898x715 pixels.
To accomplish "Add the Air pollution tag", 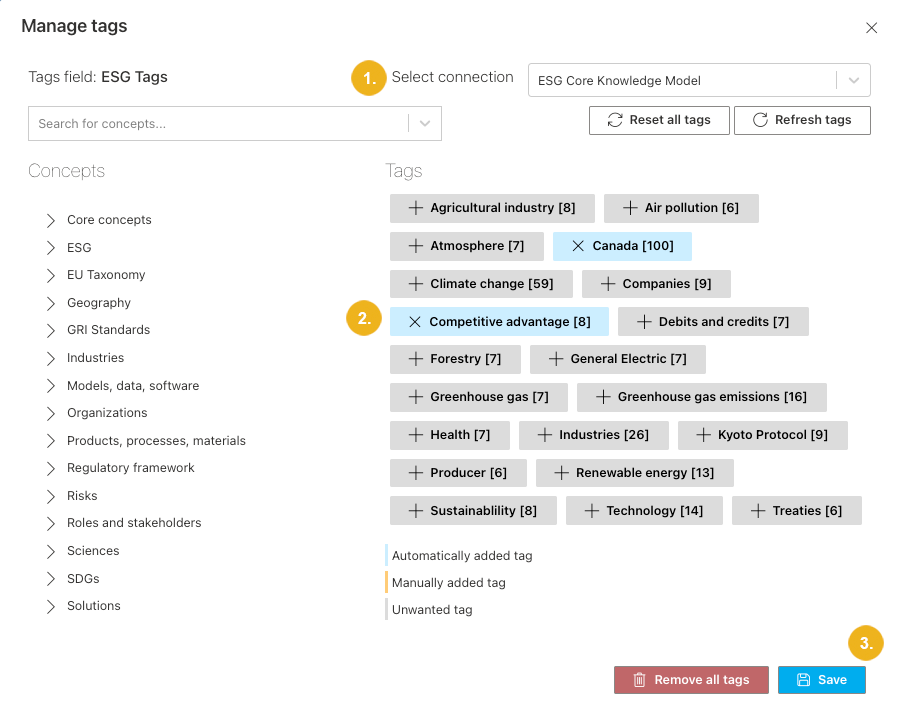I will click(x=630, y=208).
